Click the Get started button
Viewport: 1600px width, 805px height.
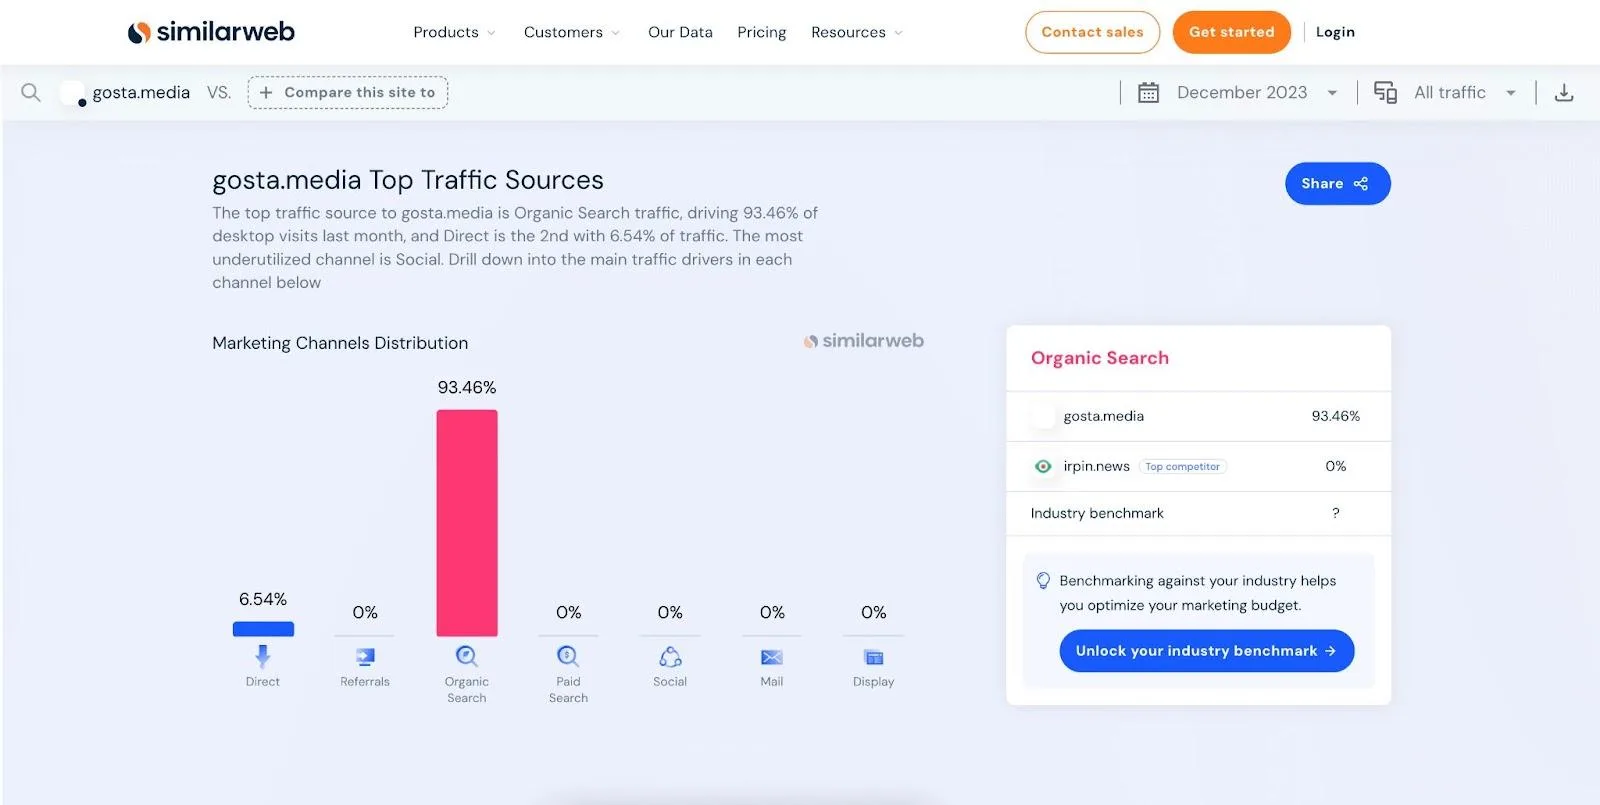tap(1231, 32)
